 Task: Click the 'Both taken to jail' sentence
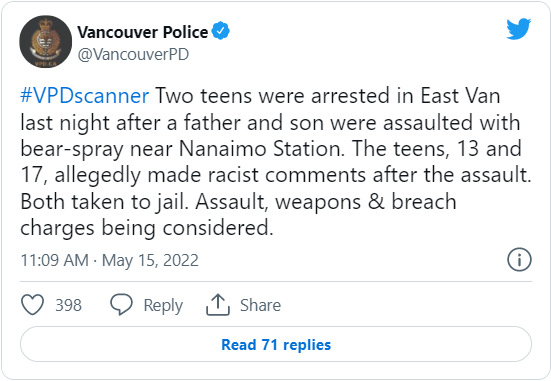click(x=104, y=202)
